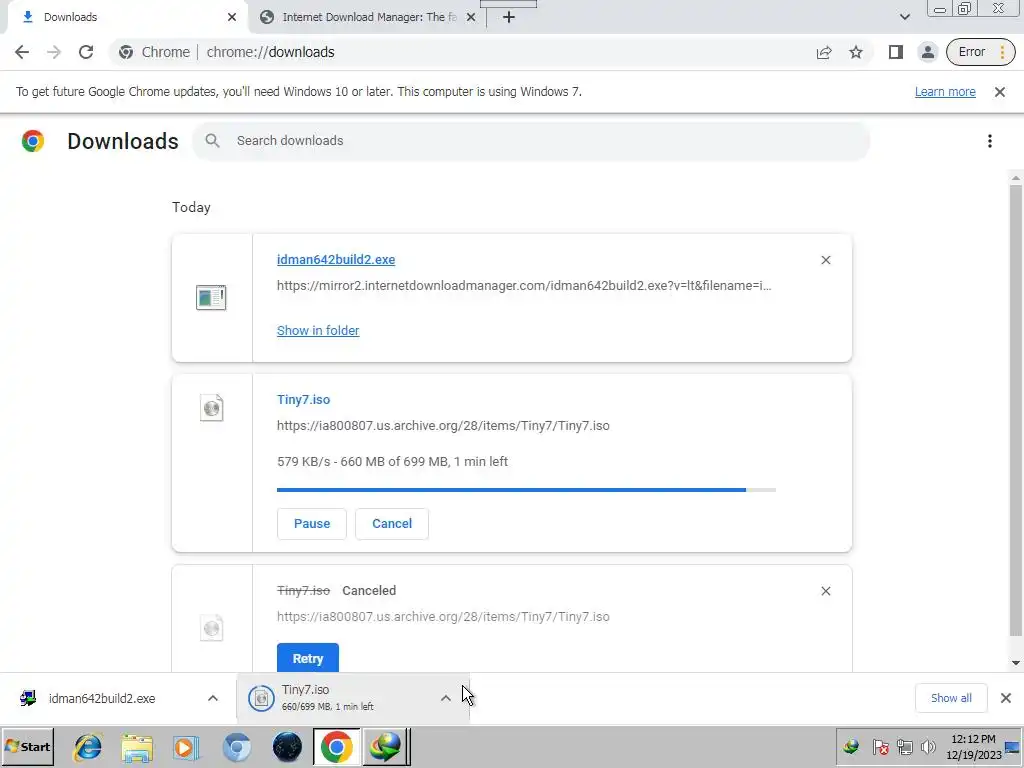Open Action Center flag in system tray
The image size is (1024, 768).
coord(880,746)
